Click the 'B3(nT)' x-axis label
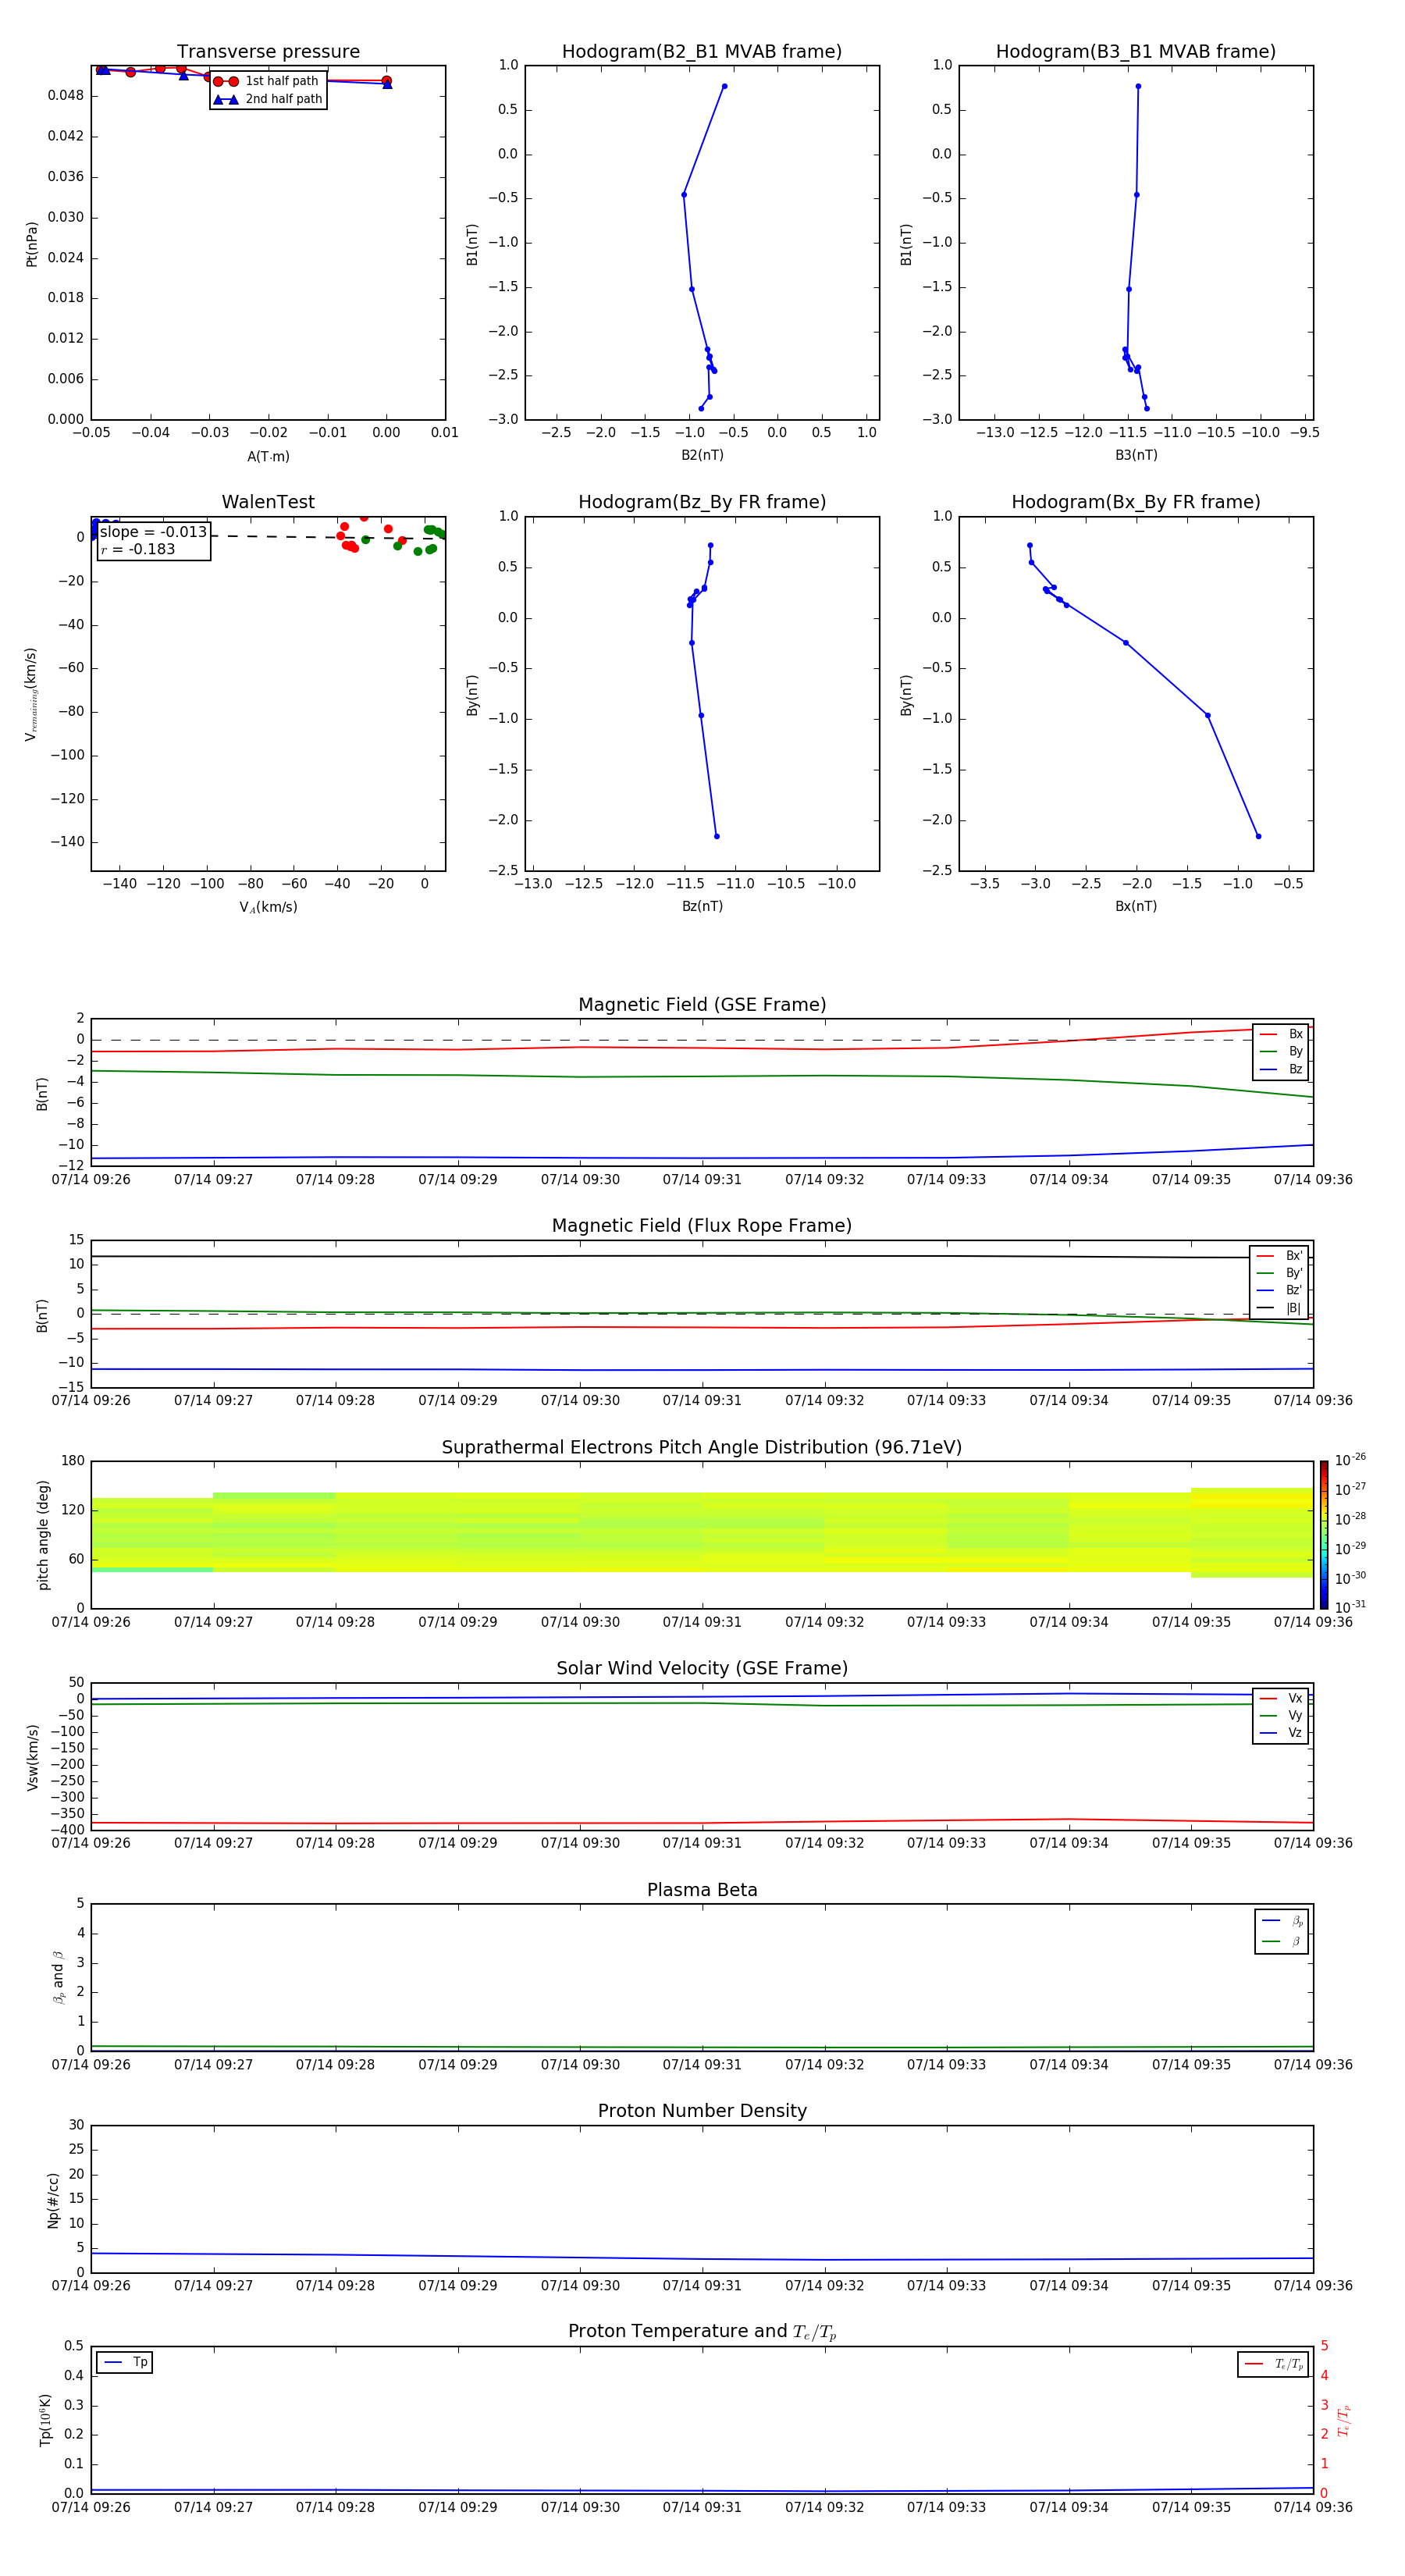The image size is (1405, 2576). click(x=1136, y=456)
